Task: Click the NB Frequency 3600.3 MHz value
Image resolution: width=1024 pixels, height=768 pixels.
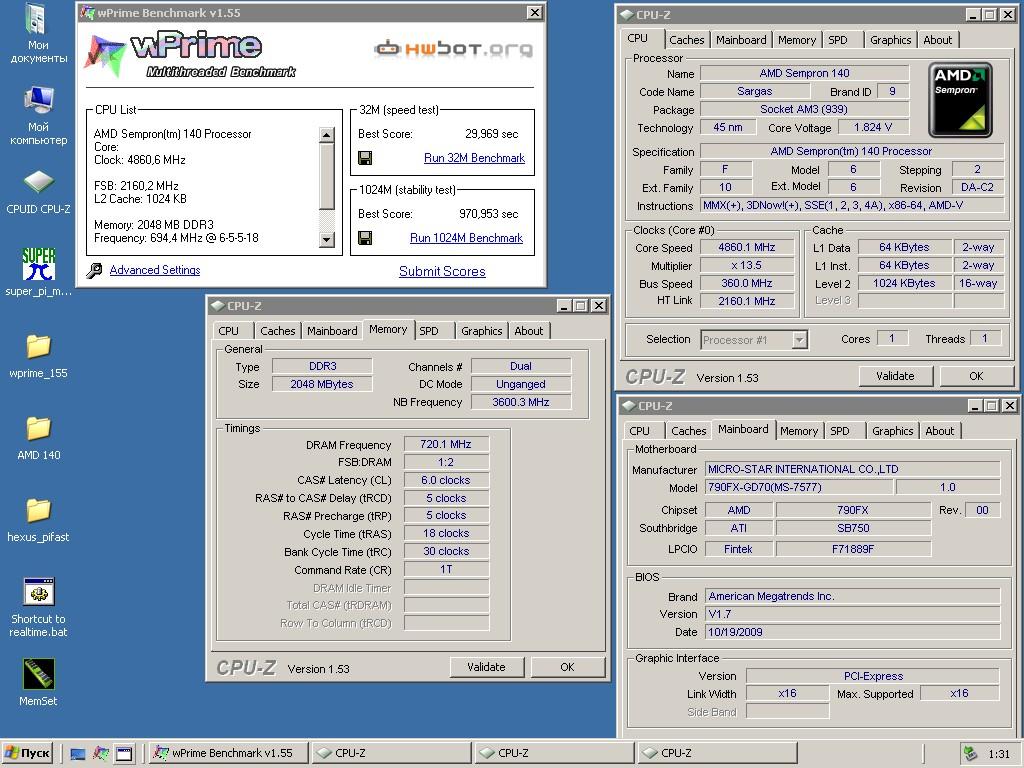Action: (520, 402)
